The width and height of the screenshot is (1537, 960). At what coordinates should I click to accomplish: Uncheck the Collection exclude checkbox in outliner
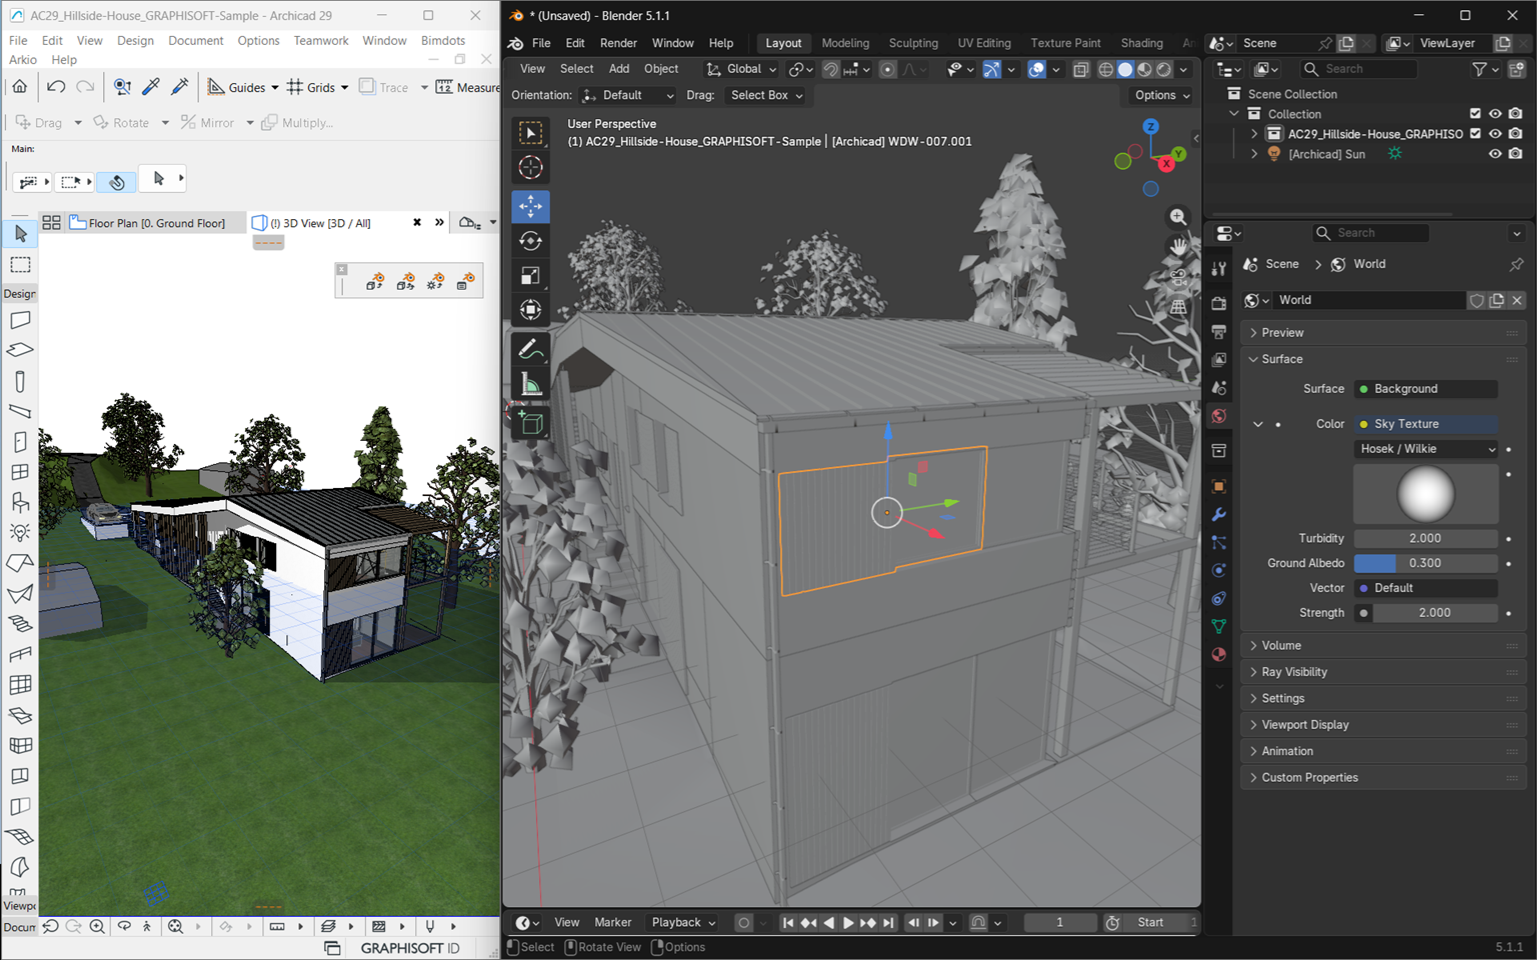pos(1475,114)
